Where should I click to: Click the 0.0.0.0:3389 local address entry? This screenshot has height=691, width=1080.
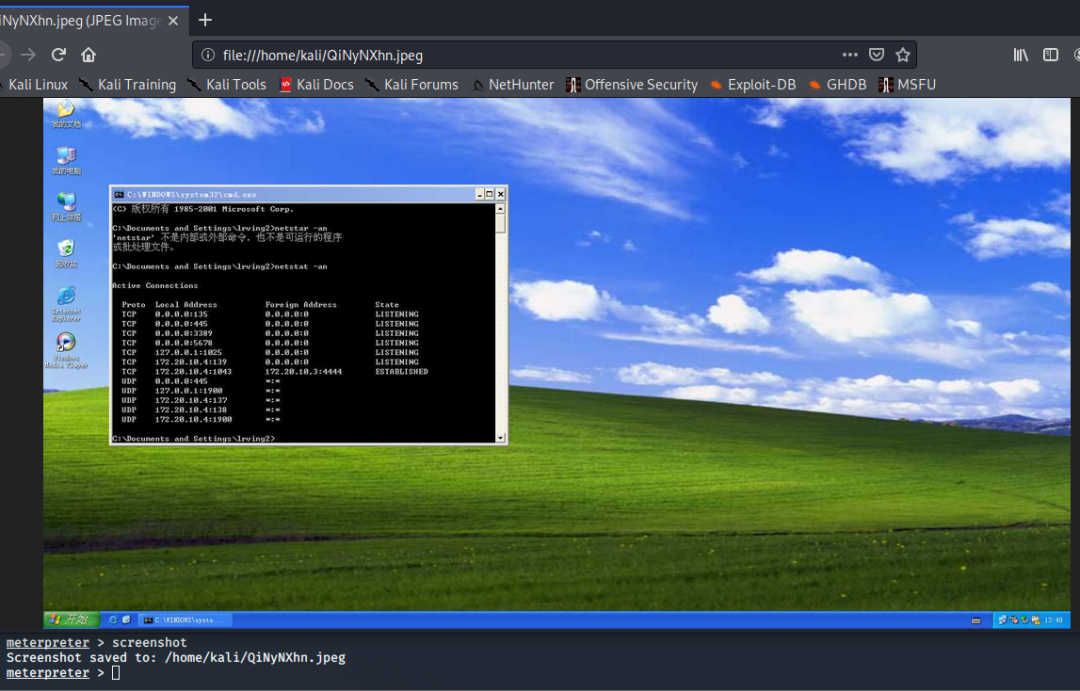183,333
